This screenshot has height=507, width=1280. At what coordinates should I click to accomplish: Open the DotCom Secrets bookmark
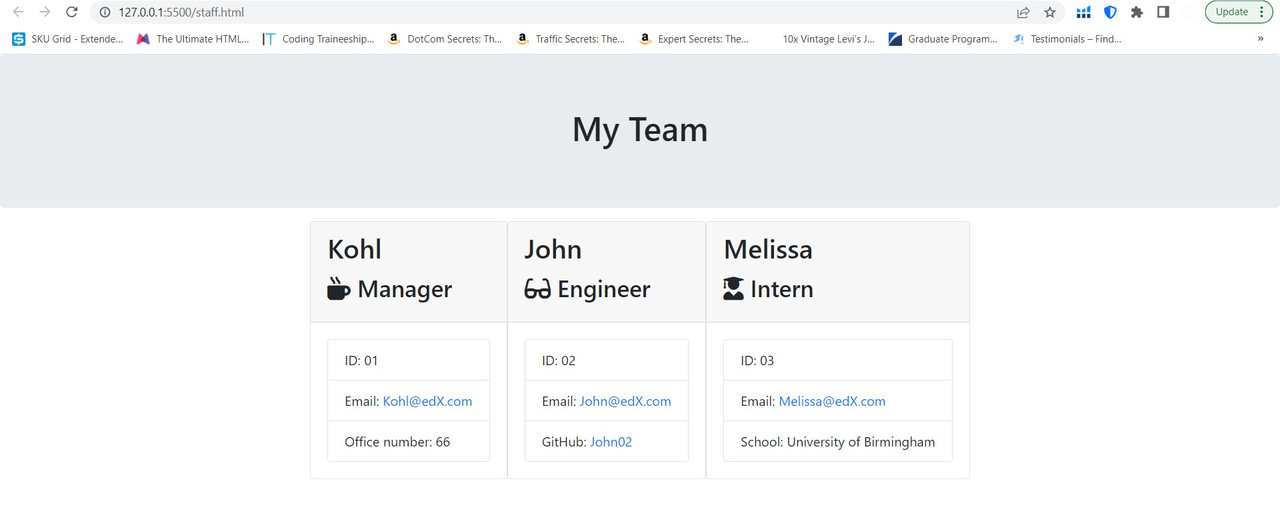pyautogui.click(x=445, y=39)
